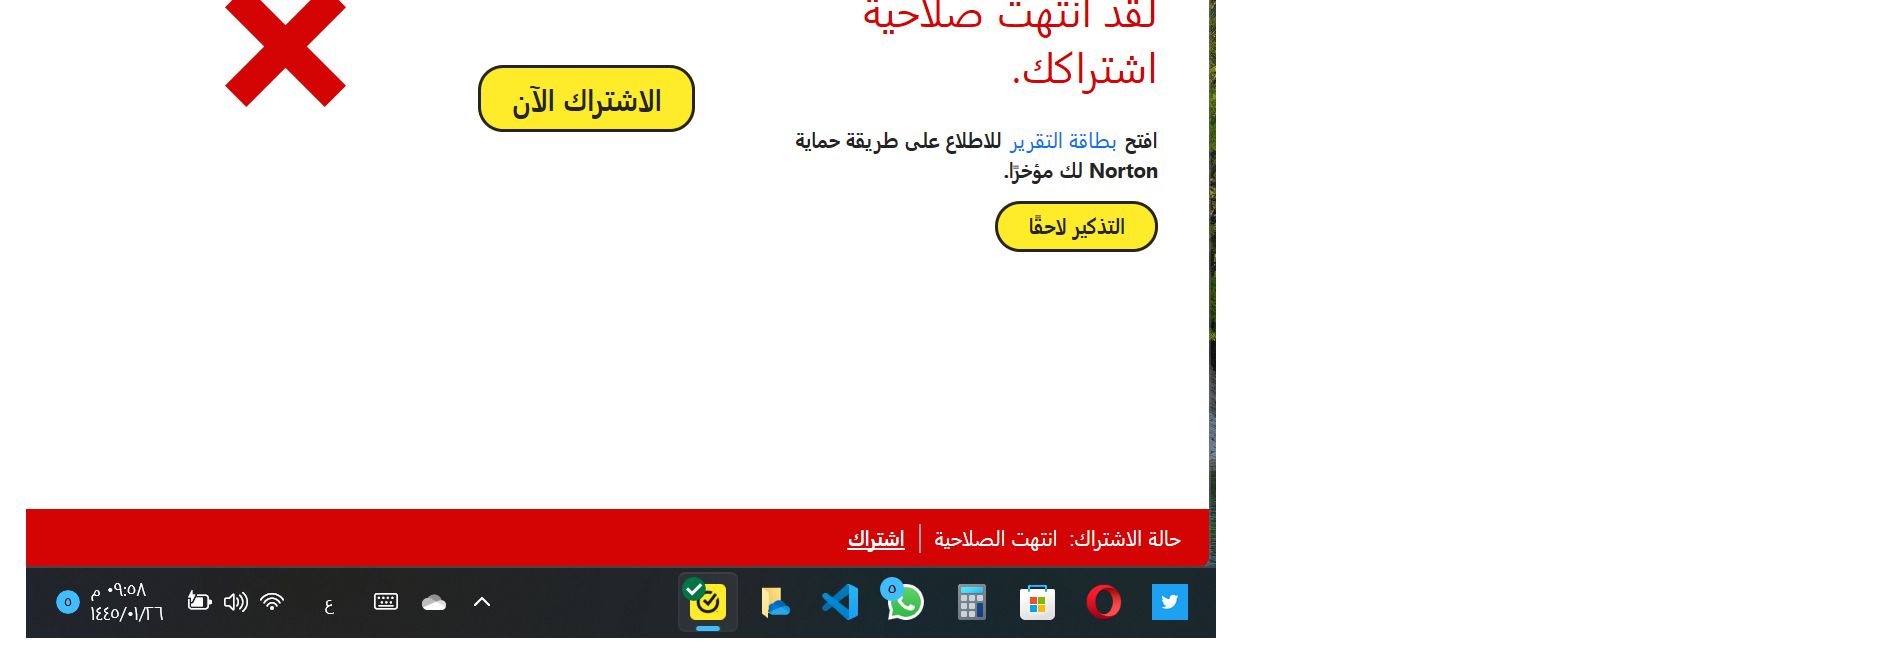Viewport: 1879px width, 650px height.
Task: Open the clock and date flyout
Action: tap(126, 602)
